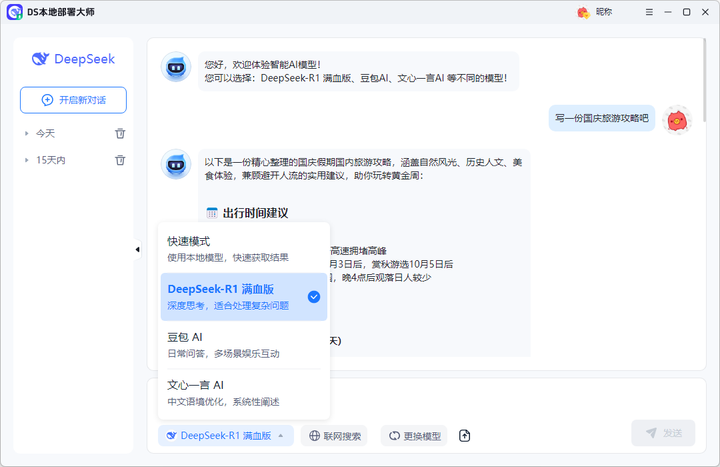Screen dimensions: 720x467
Task: Close the DeepSeek-R1 满血版 model dropdown
Action: (225, 435)
